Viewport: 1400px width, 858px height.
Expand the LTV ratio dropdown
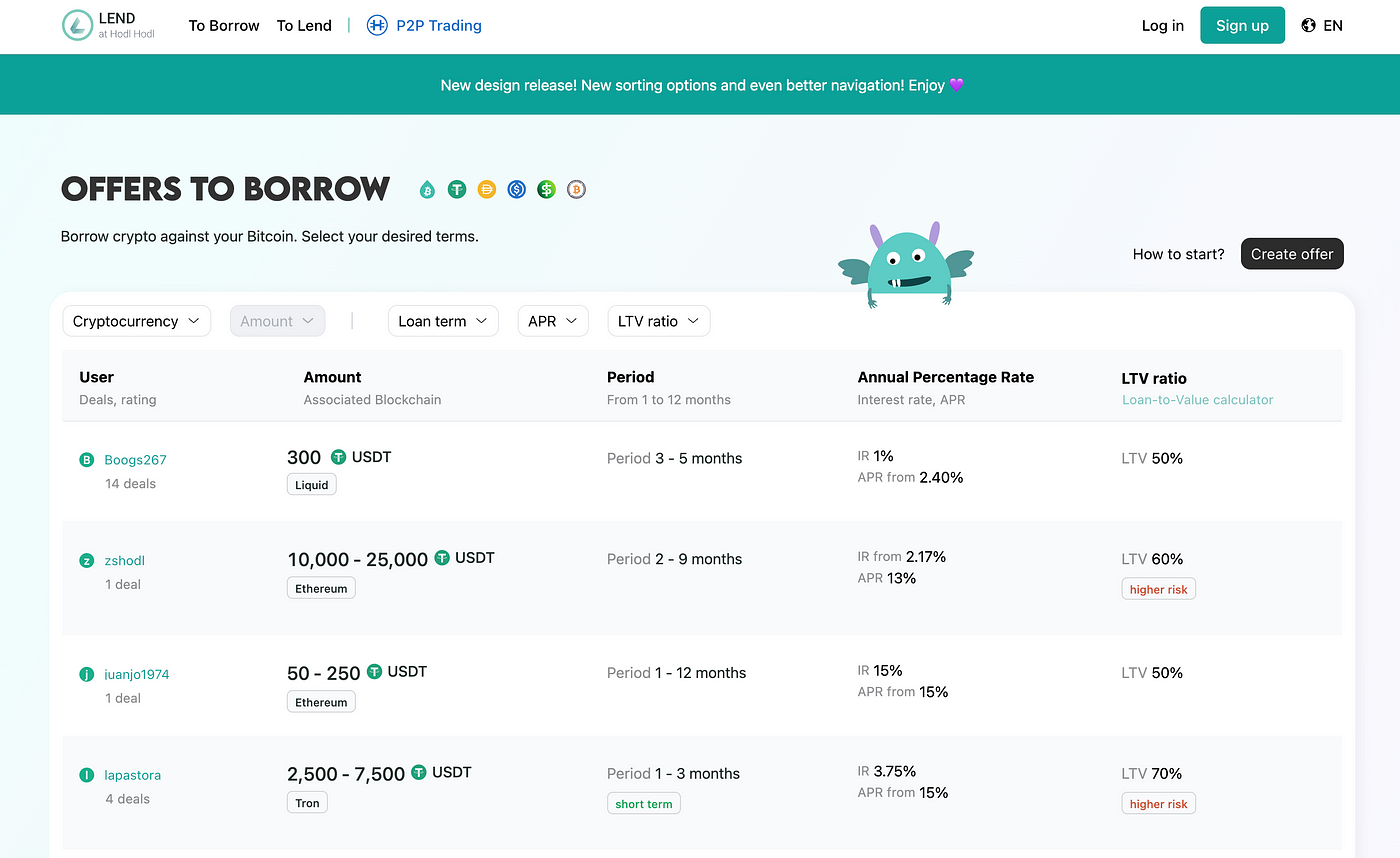pos(659,321)
